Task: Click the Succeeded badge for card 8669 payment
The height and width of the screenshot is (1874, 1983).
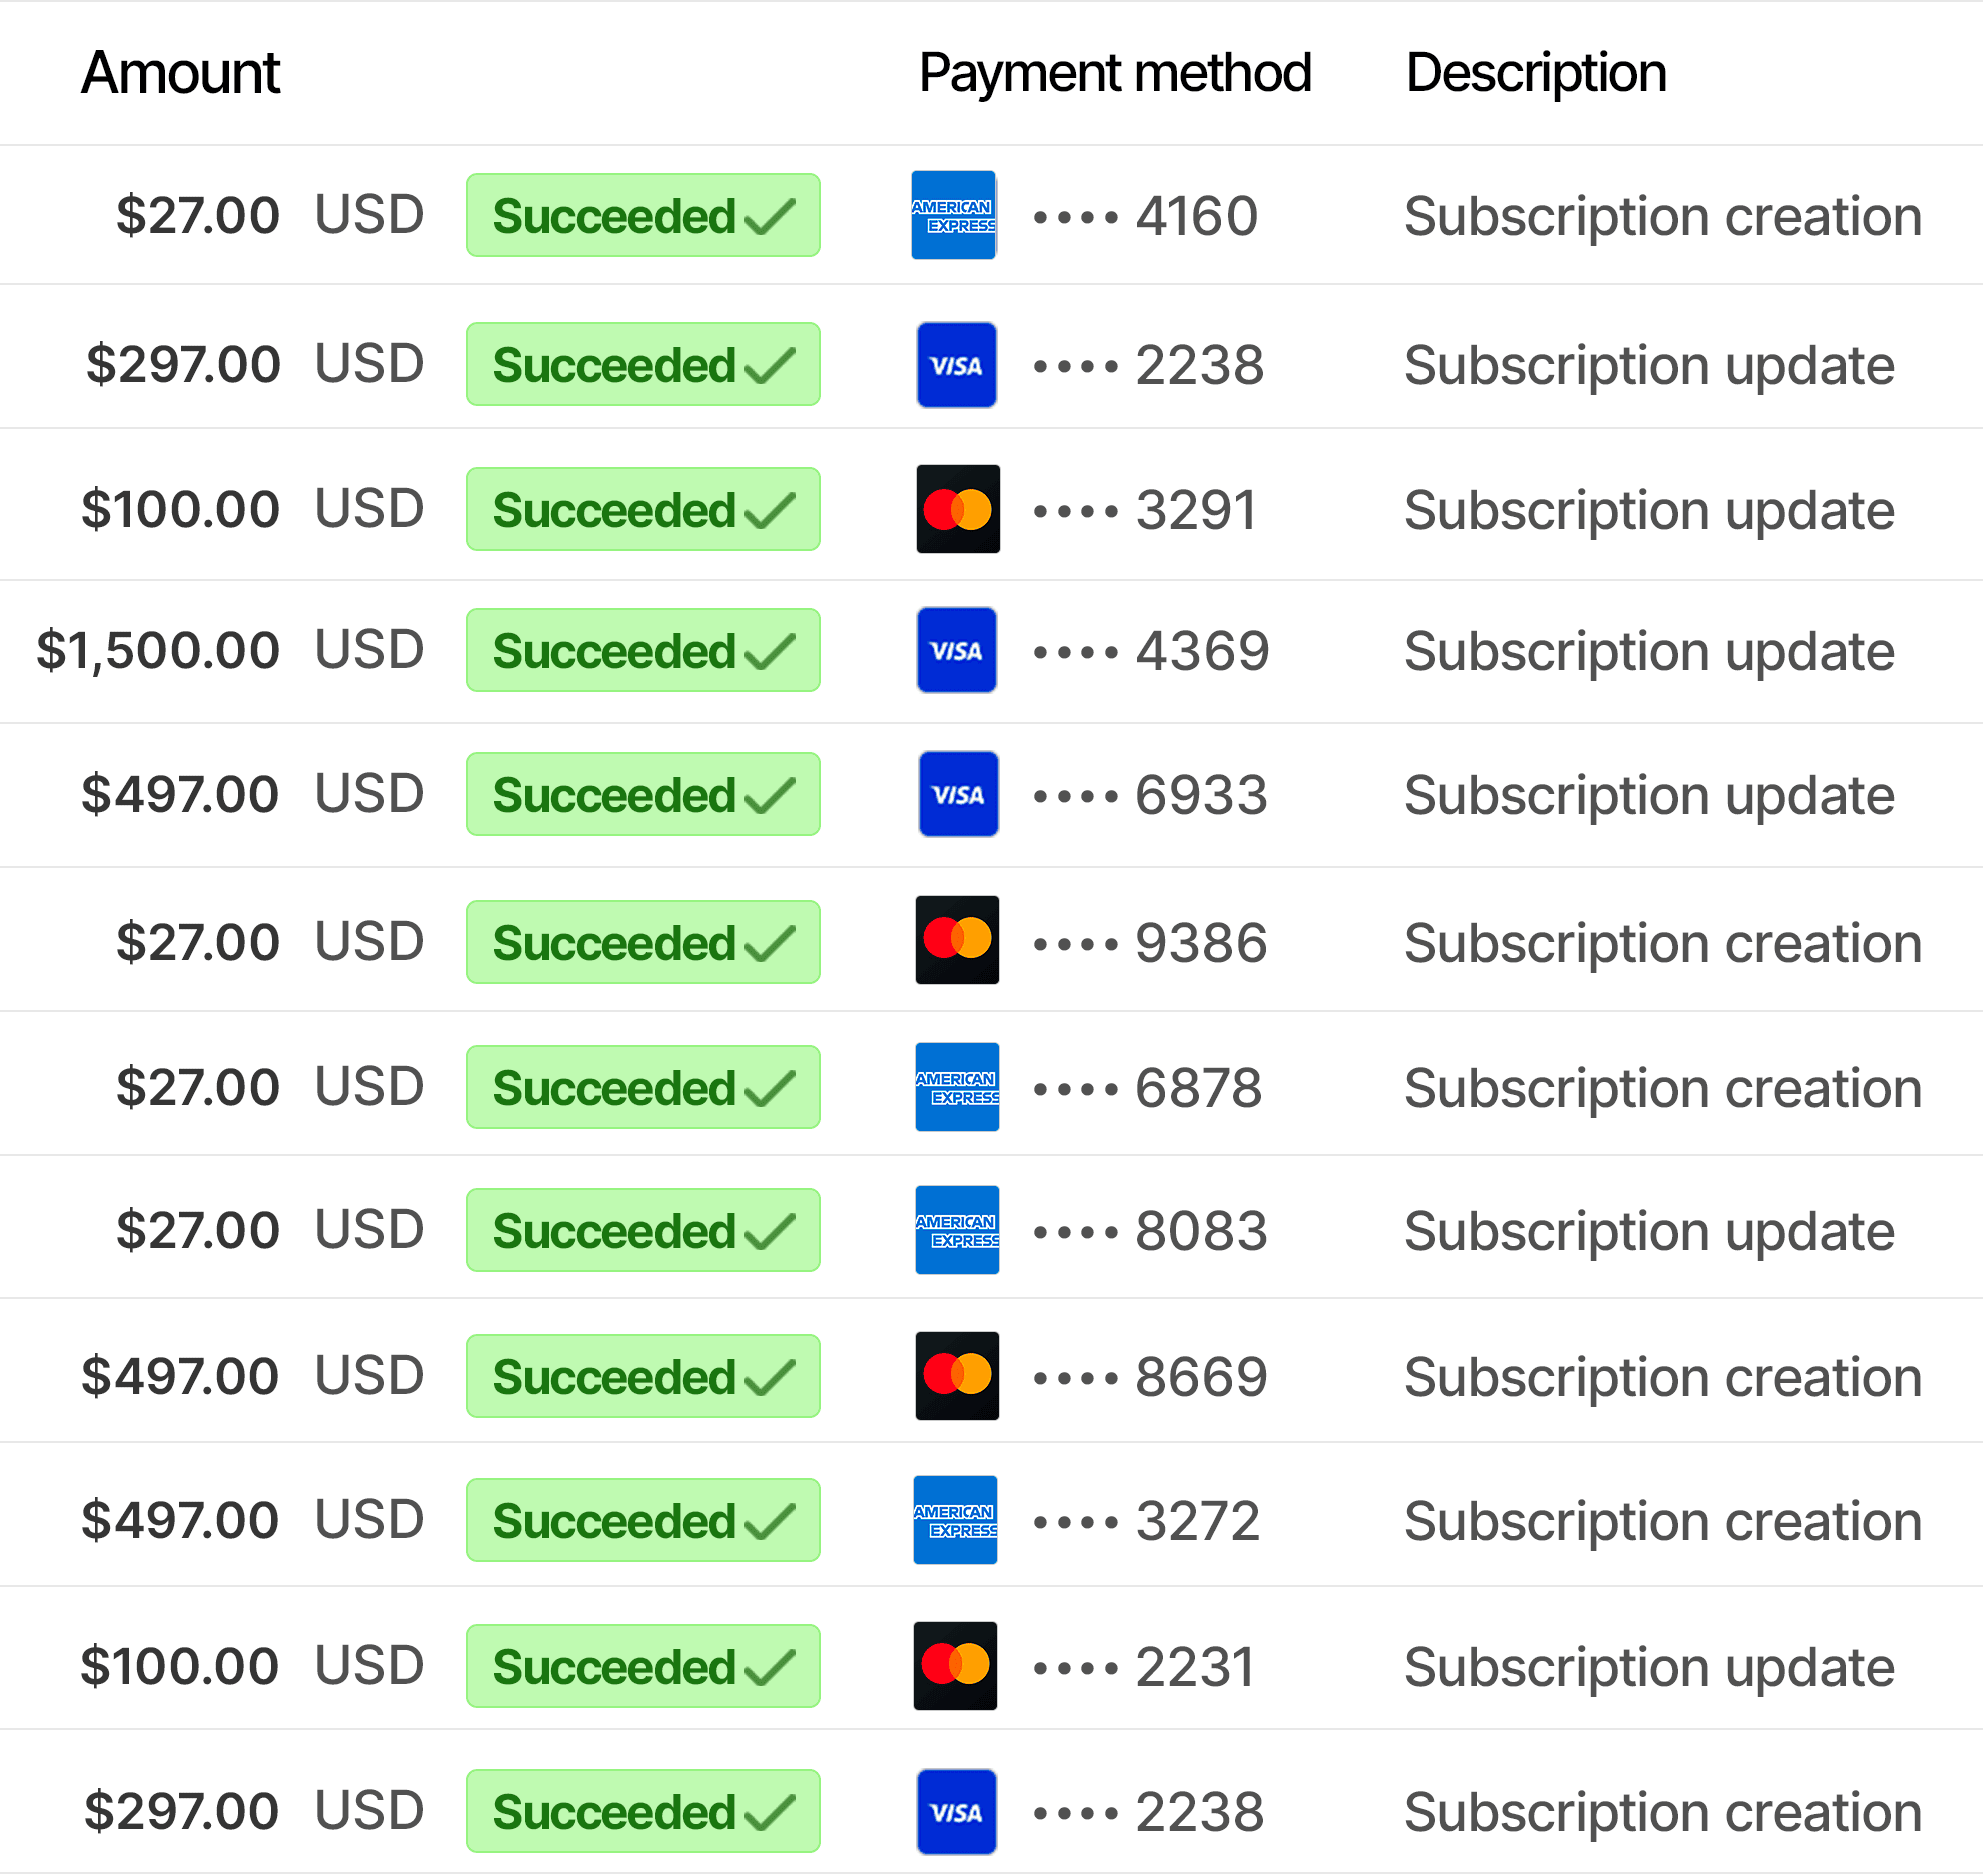Action: click(643, 1376)
